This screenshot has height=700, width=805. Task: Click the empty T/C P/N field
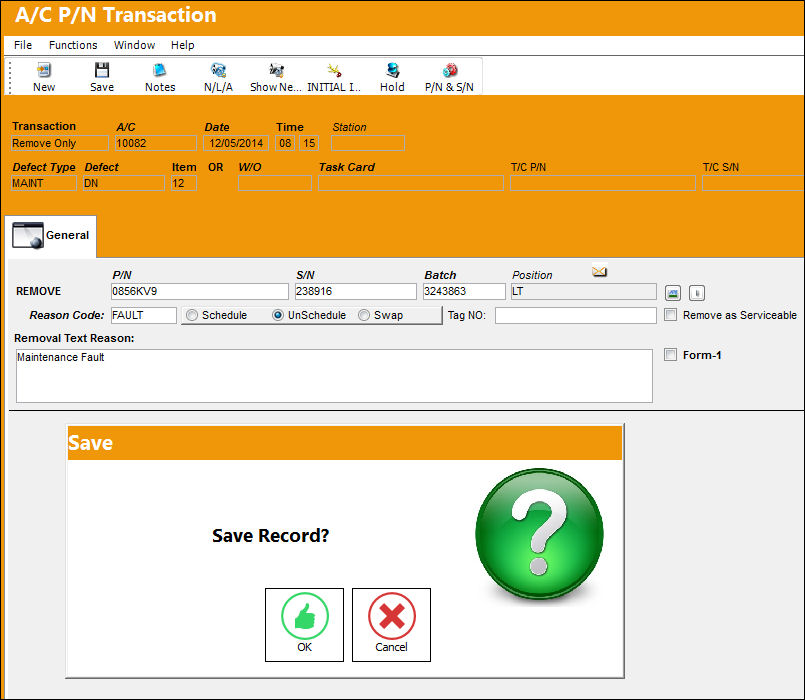[x=603, y=183]
